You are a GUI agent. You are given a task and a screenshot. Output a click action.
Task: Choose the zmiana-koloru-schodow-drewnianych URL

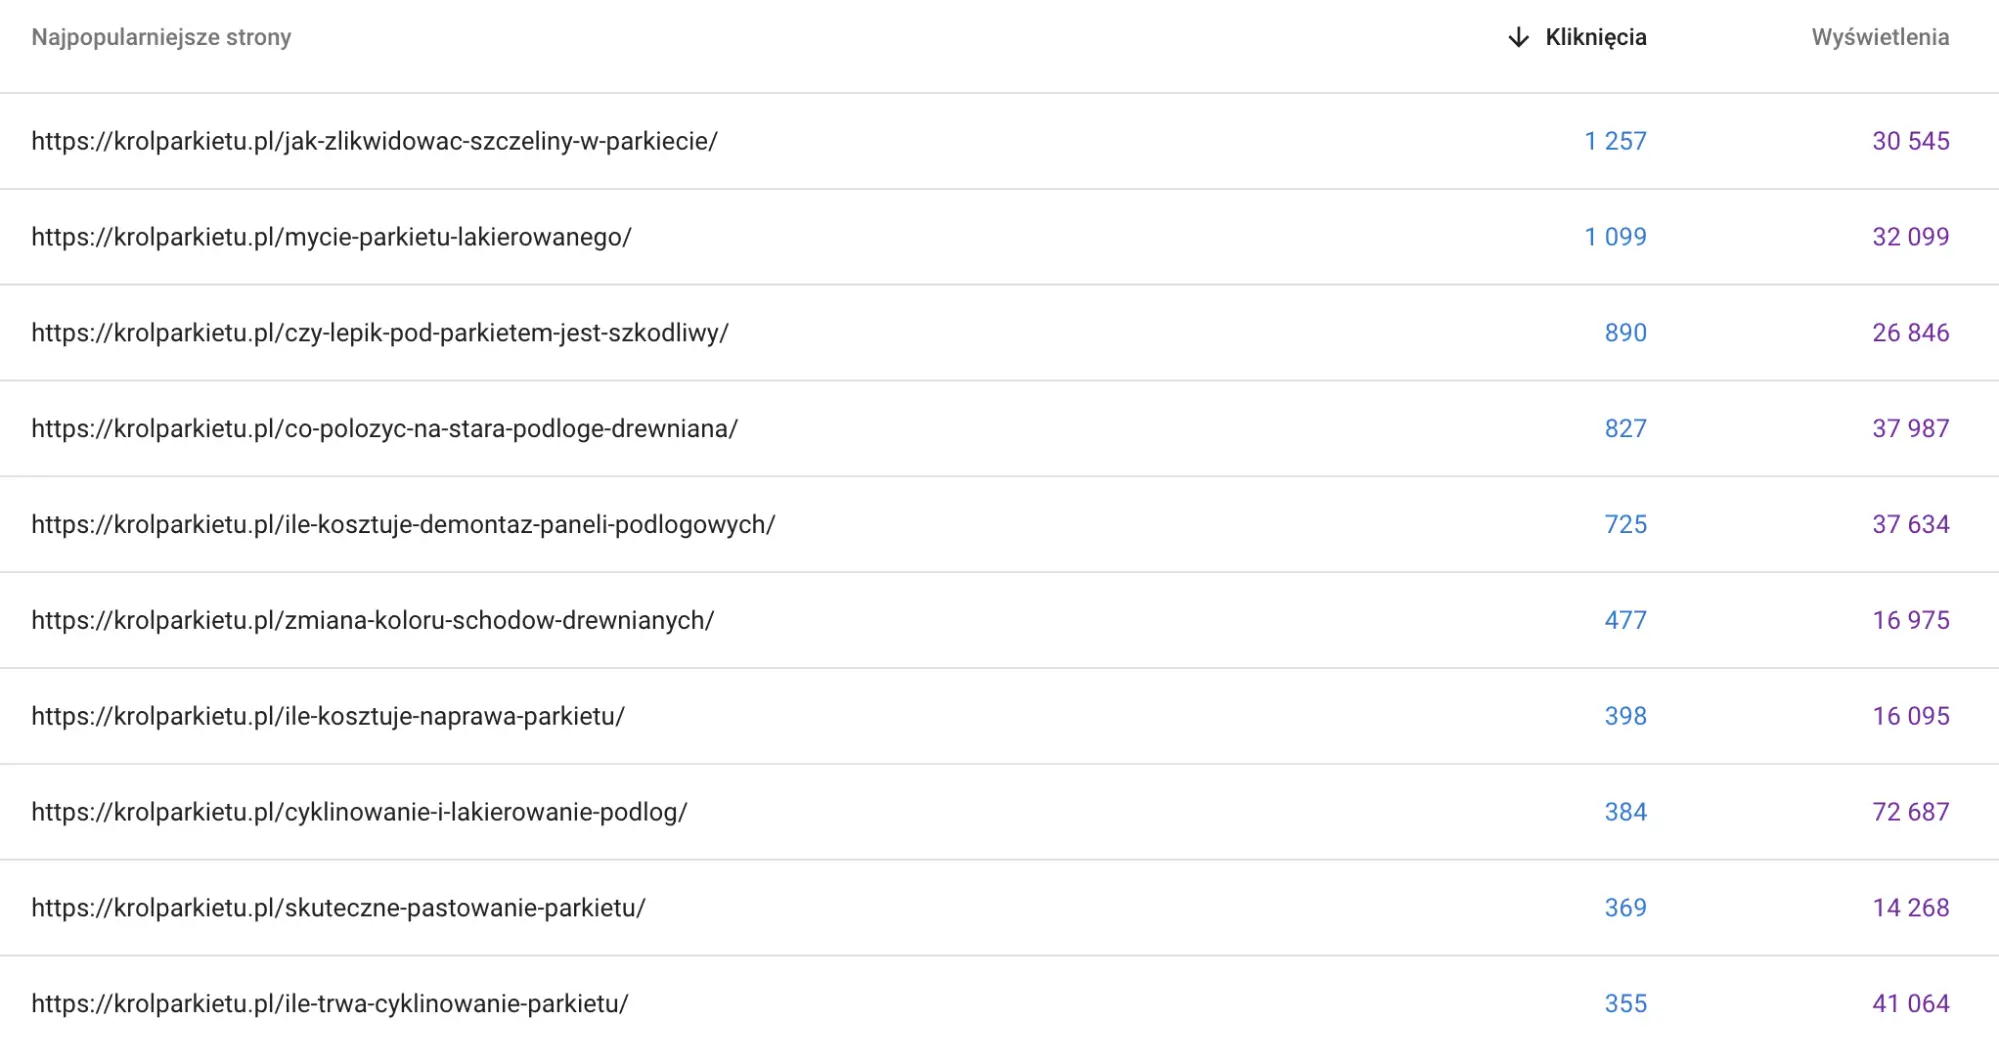[373, 621]
